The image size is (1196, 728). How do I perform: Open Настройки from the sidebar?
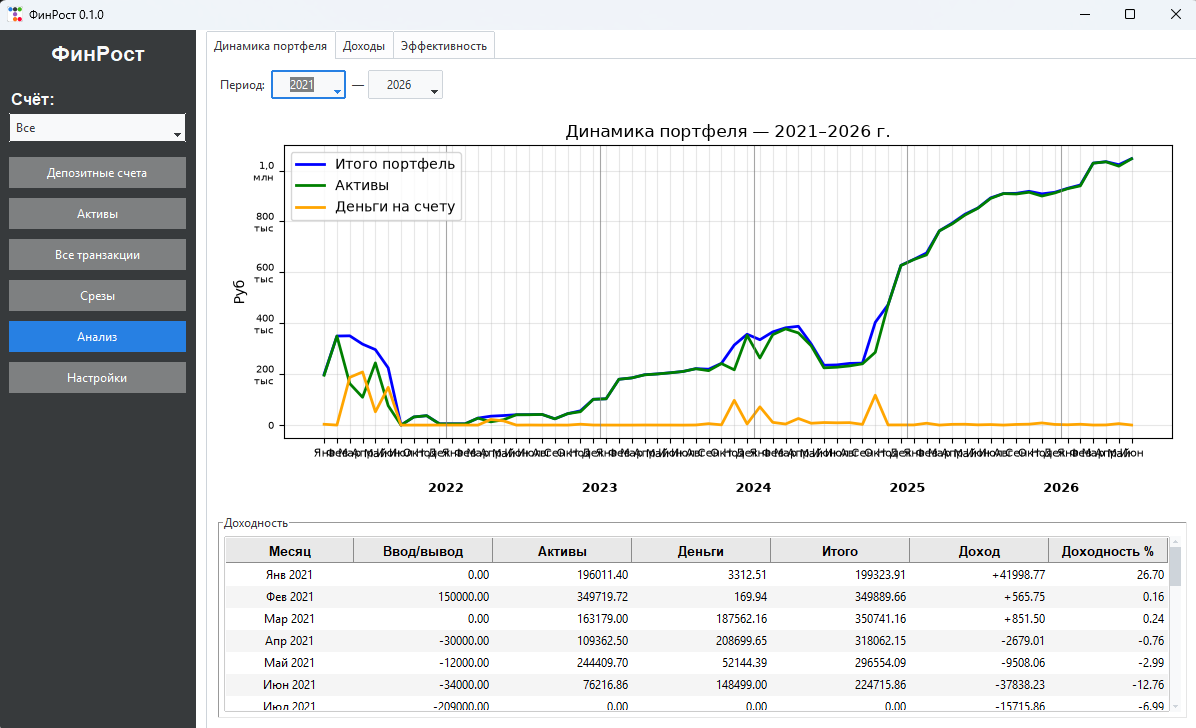97,378
